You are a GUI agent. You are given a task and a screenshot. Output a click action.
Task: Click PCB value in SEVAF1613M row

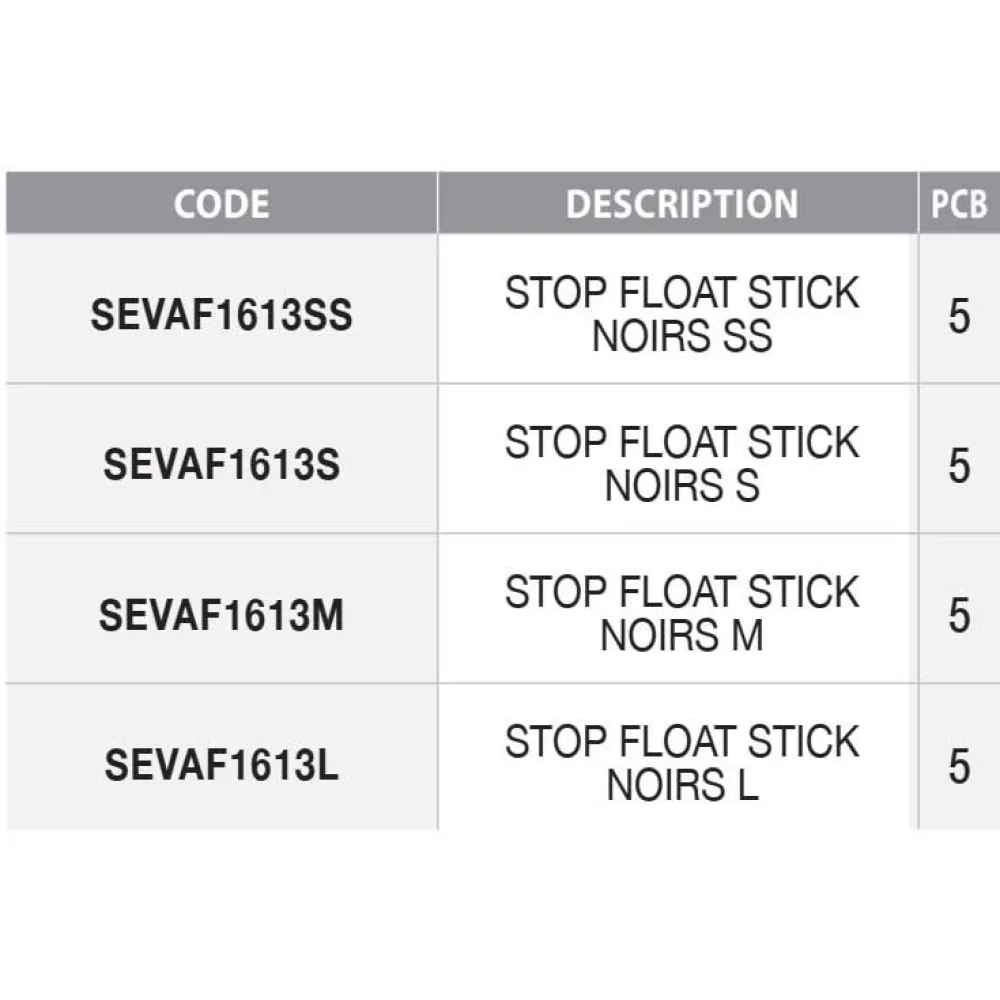click(x=959, y=617)
